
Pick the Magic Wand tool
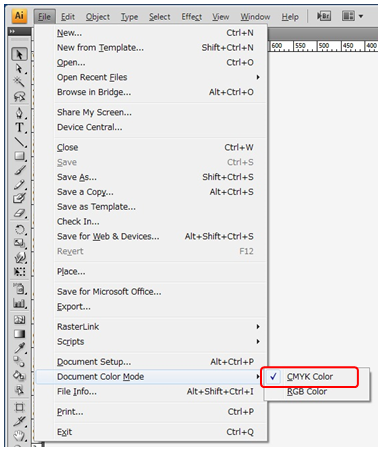19,82
